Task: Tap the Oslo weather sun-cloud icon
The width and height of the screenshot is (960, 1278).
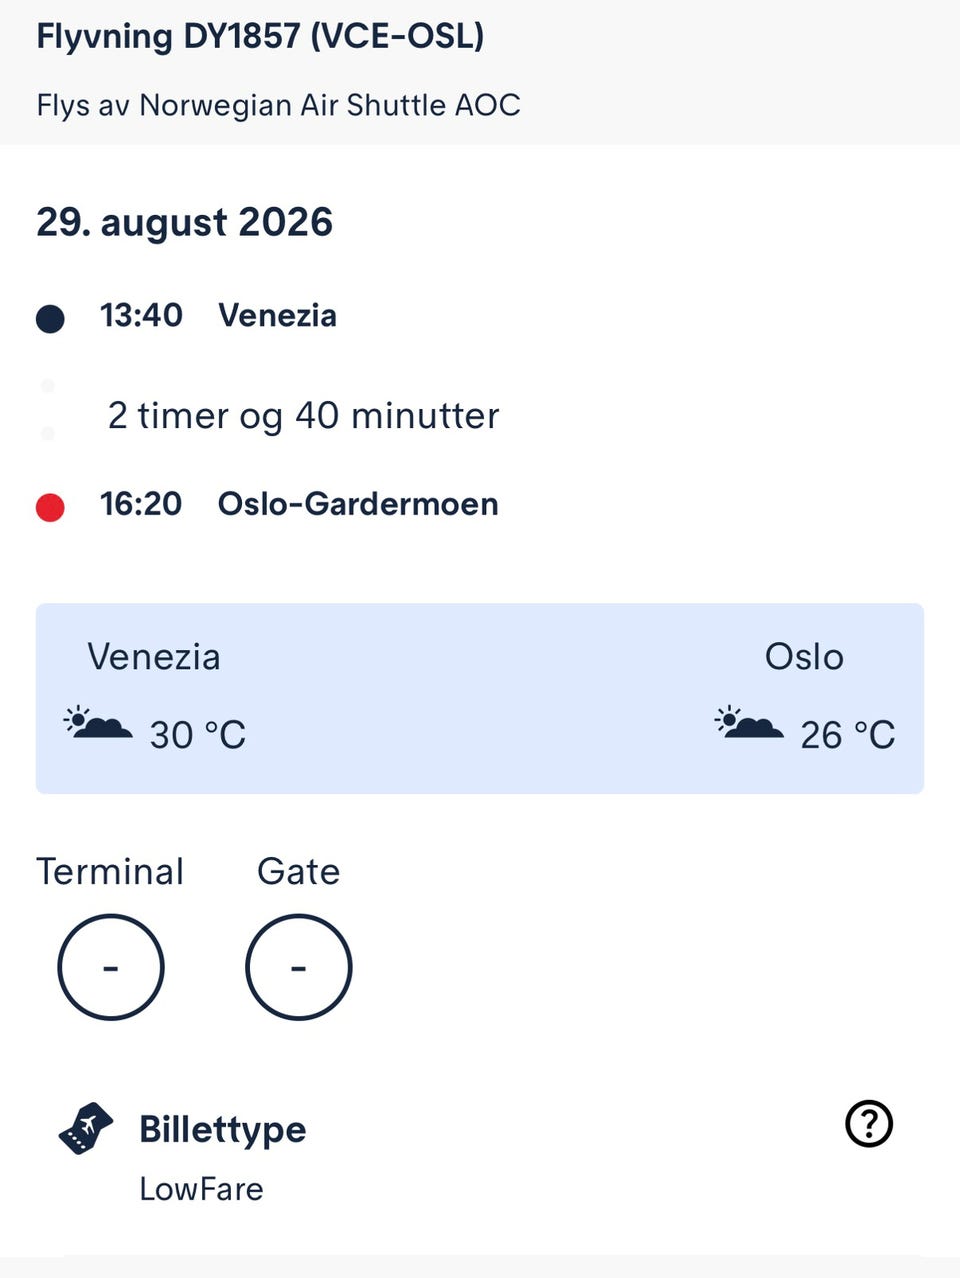Action: coord(749,722)
